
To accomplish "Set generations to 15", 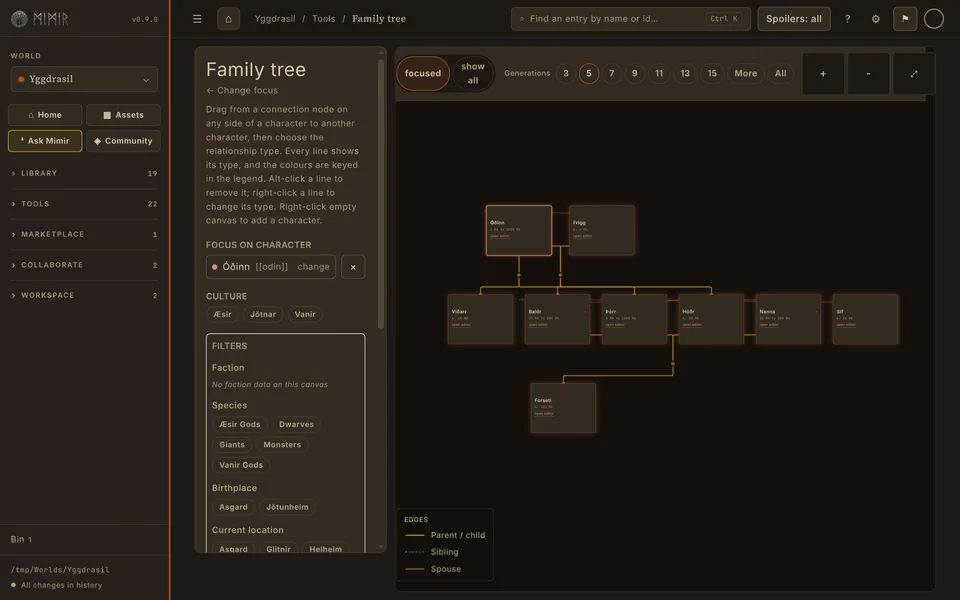I will tap(712, 73).
